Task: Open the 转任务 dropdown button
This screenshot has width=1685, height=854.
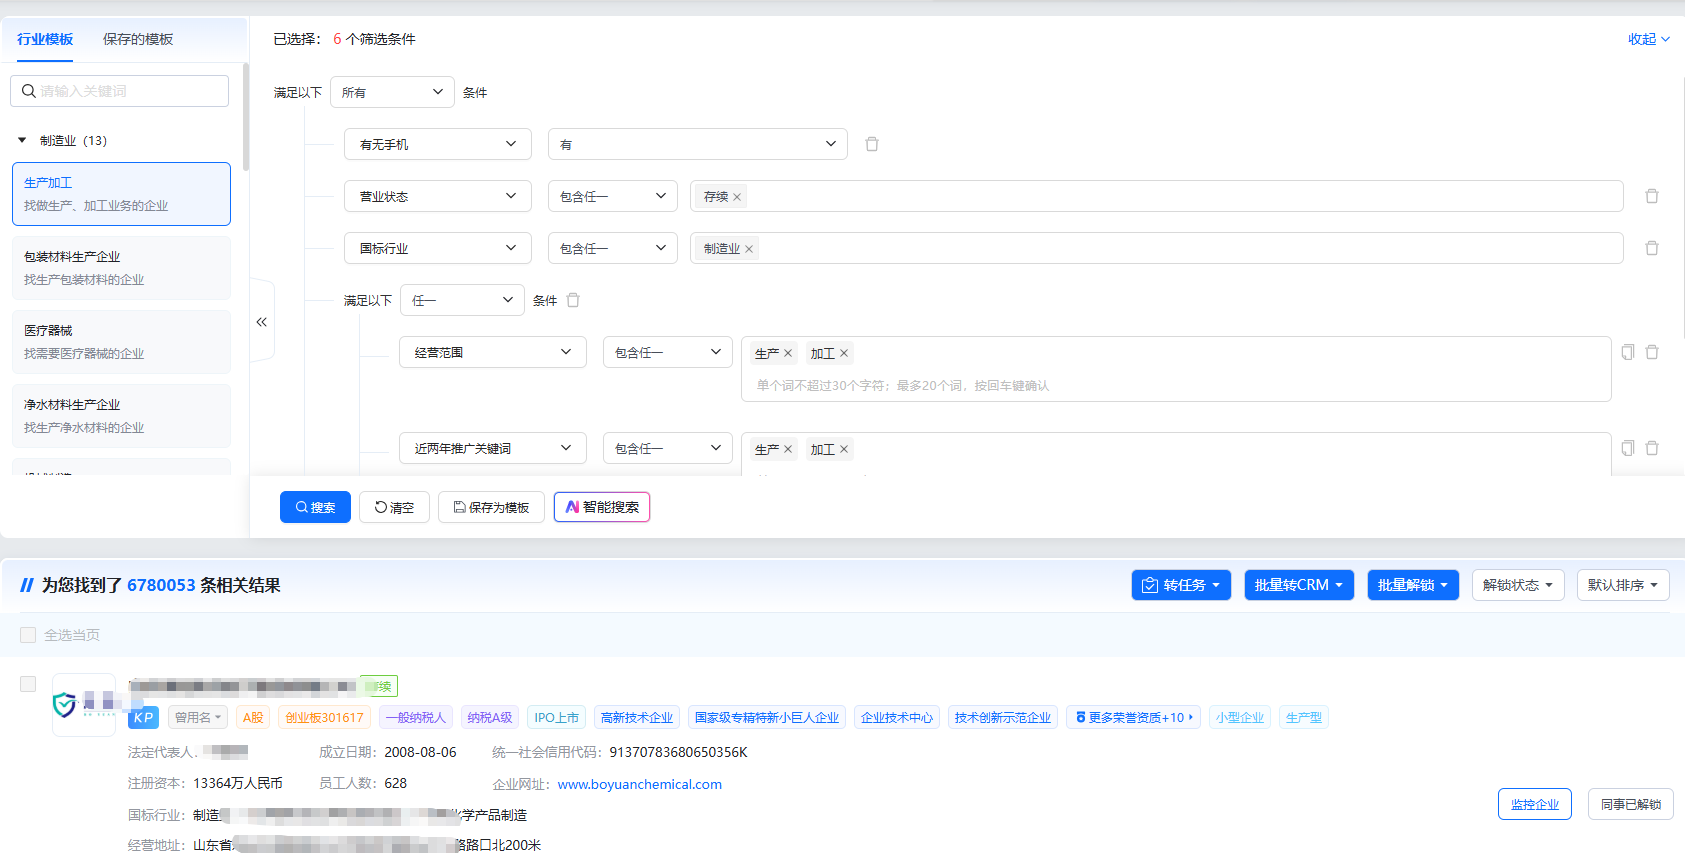Action: [x=1181, y=585]
